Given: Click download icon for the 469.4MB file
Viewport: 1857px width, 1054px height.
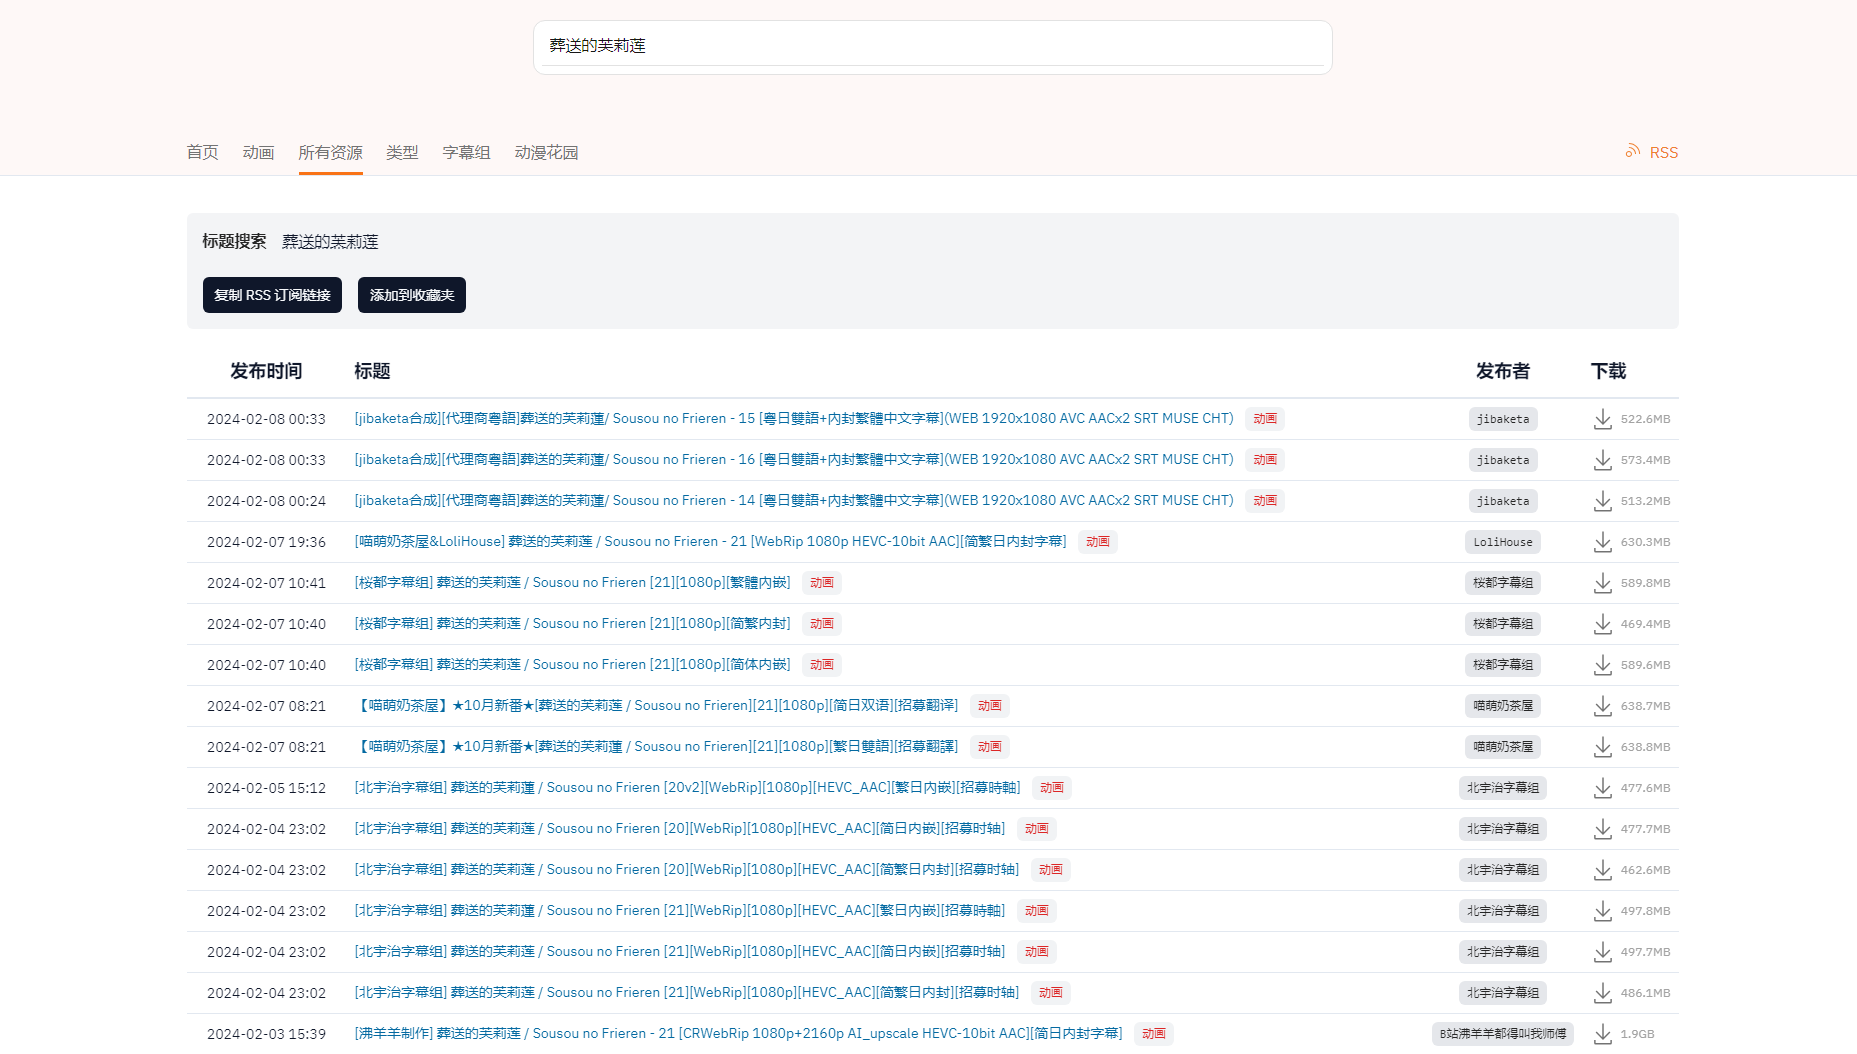Looking at the screenshot, I should [1602, 624].
